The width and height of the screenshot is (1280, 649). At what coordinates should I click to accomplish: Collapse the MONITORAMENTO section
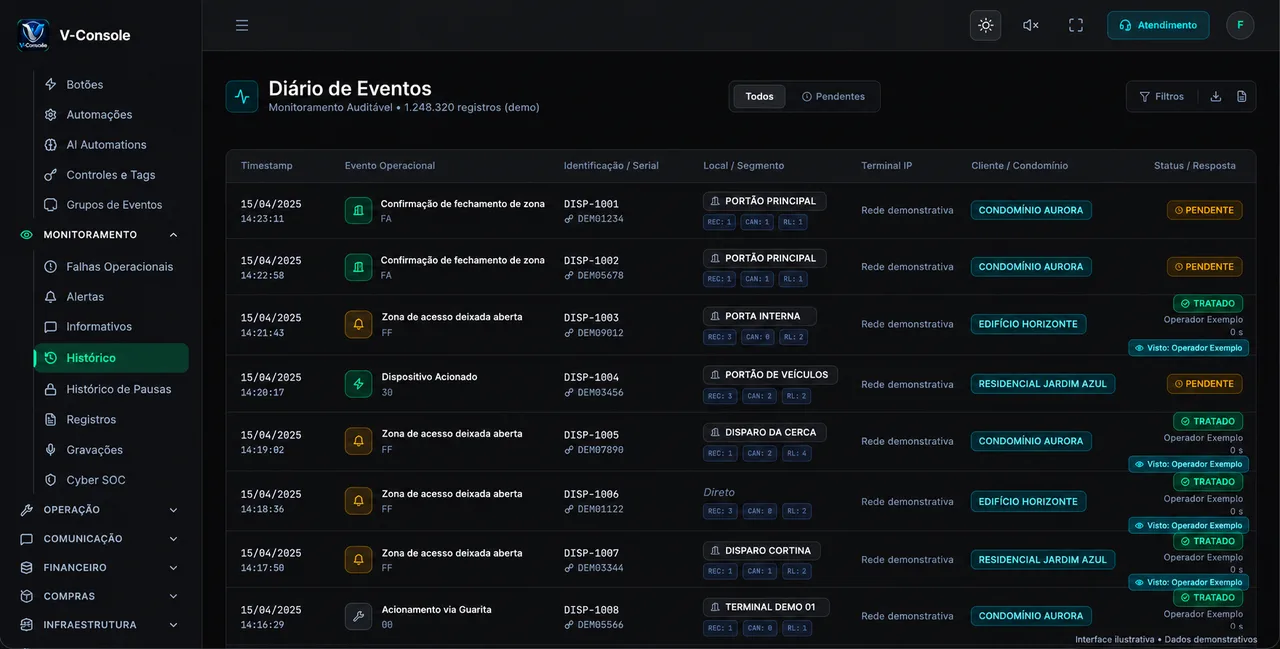[99, 235]
